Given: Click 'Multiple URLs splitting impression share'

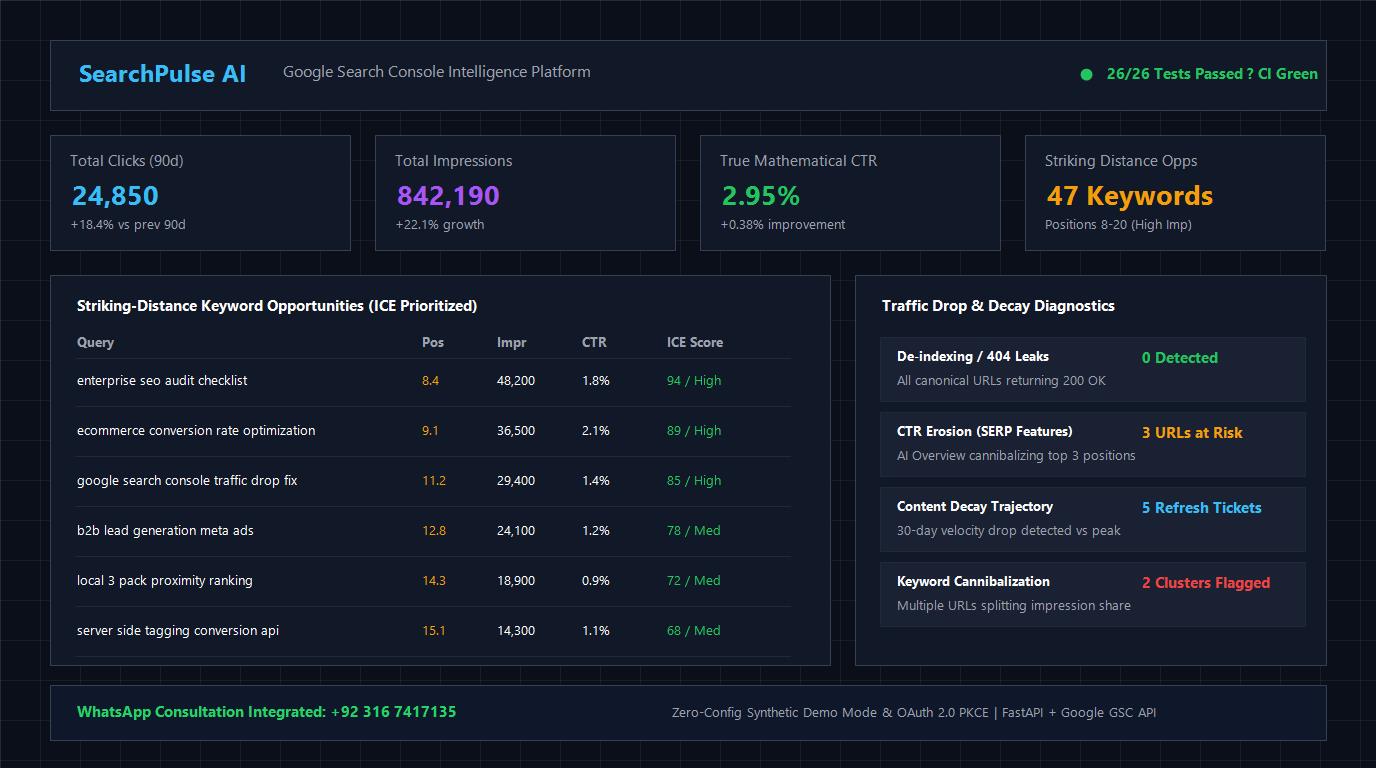Looking at the screenshot, I should 1014,606.
